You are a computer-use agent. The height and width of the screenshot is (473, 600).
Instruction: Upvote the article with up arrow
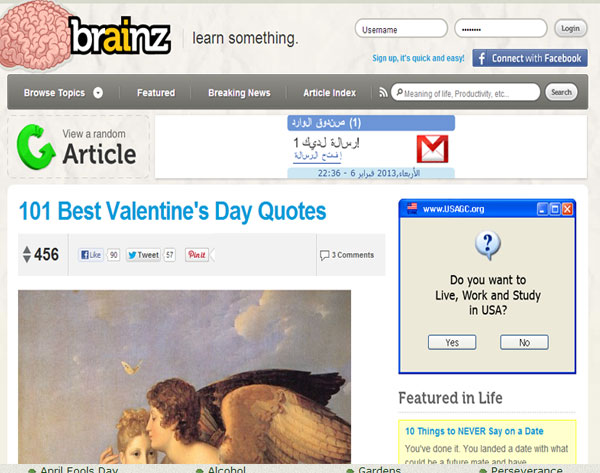coord(27,250)
